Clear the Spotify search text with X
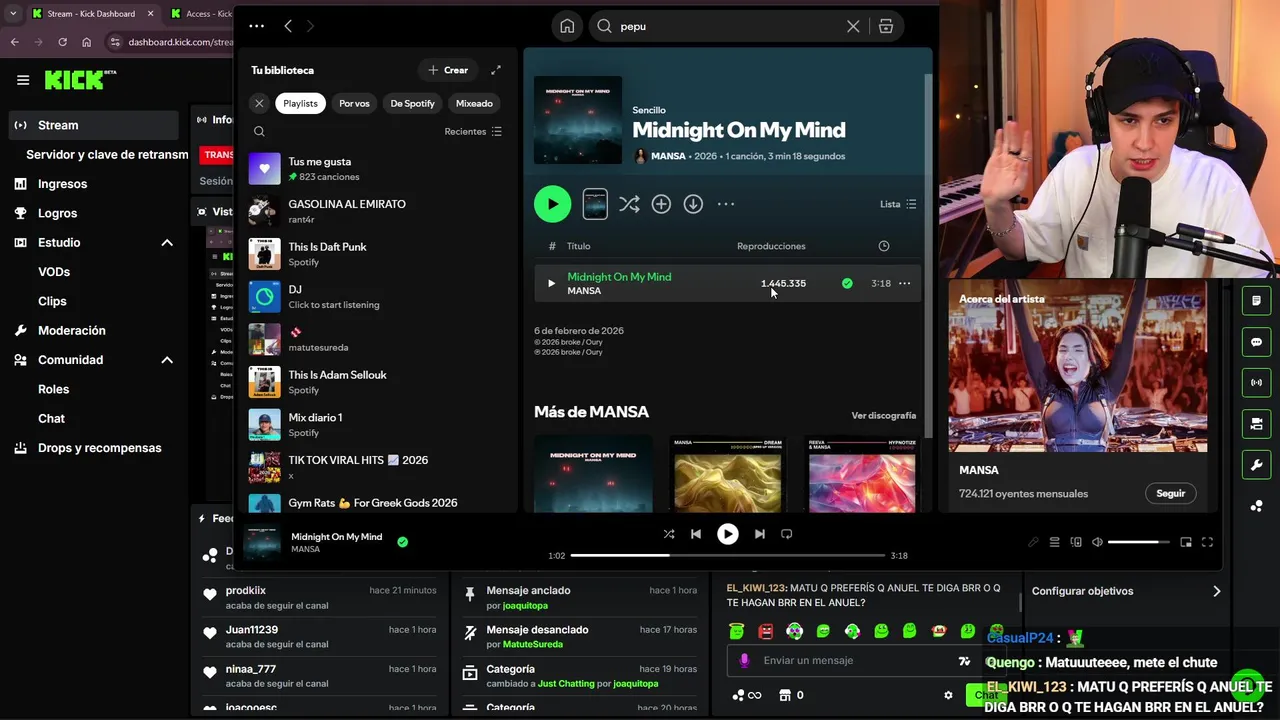Image resolution: width=1280 pixels, height=720 pixels. coord(853,26)
